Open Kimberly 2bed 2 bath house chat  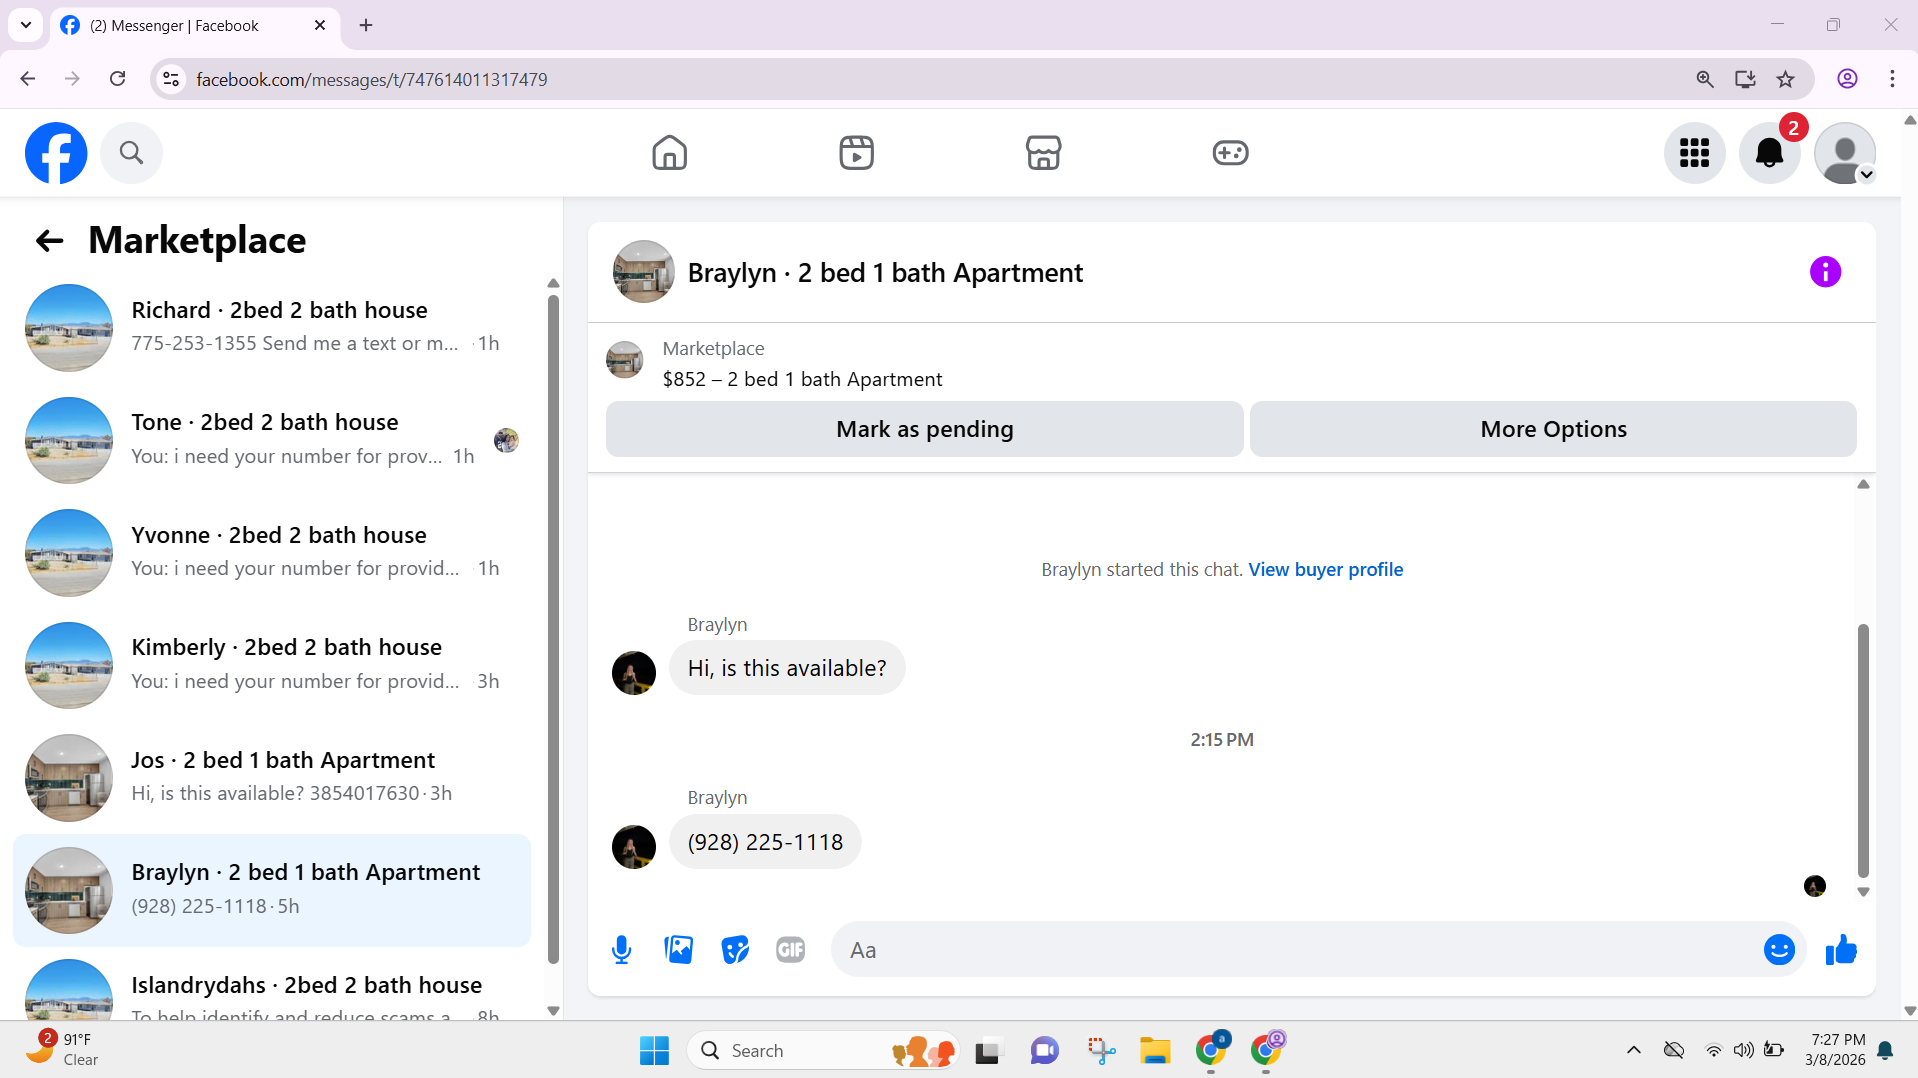272,665
